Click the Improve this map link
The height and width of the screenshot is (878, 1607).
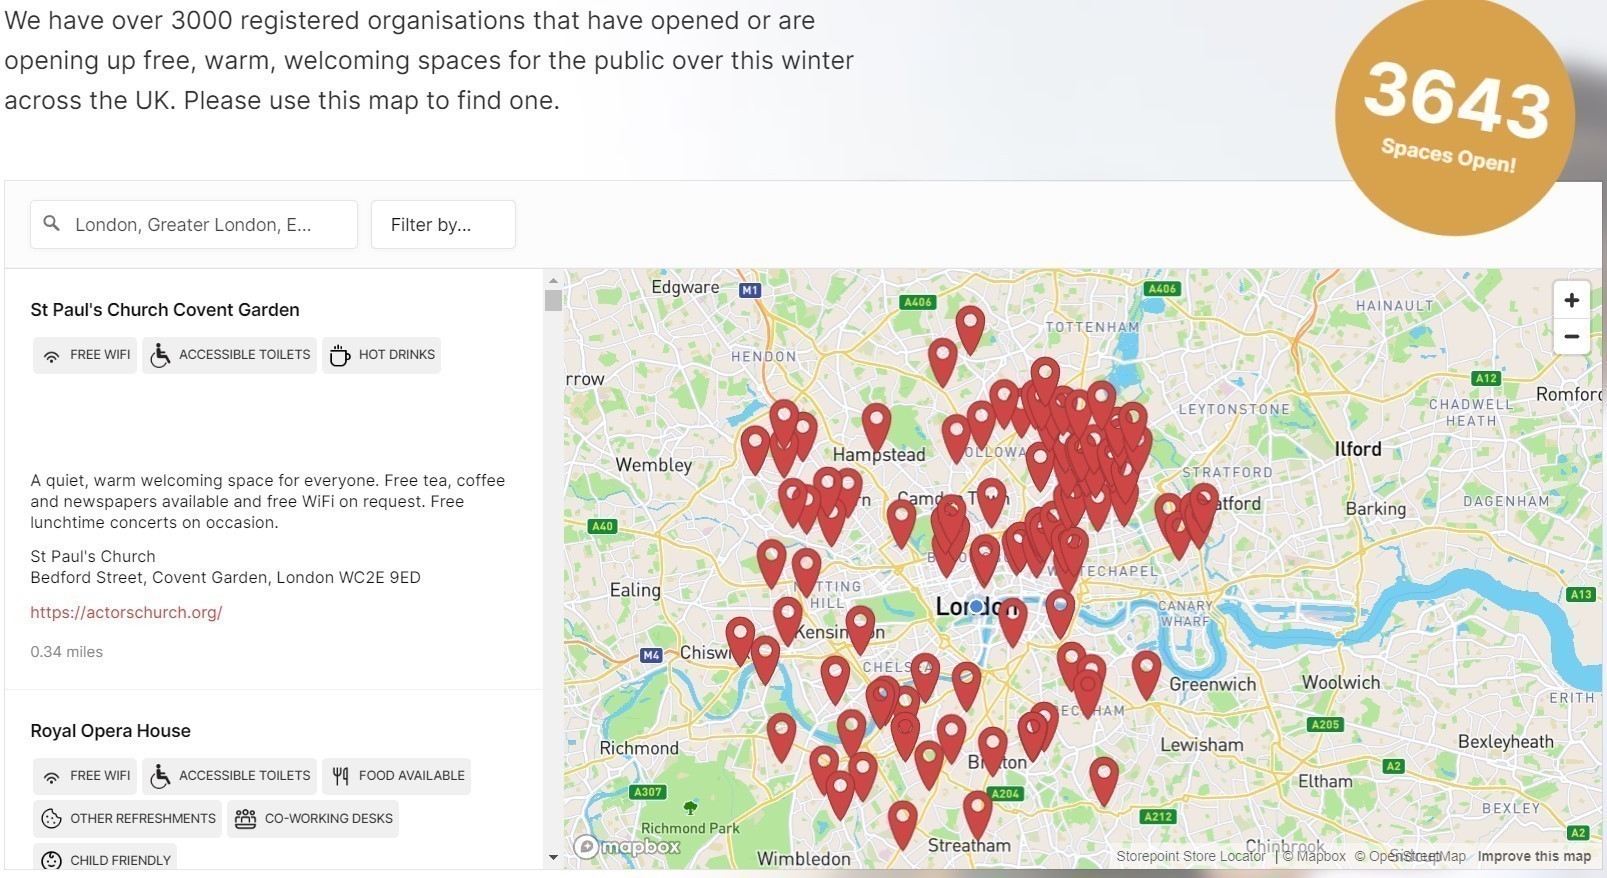(x=1533, y=856)
